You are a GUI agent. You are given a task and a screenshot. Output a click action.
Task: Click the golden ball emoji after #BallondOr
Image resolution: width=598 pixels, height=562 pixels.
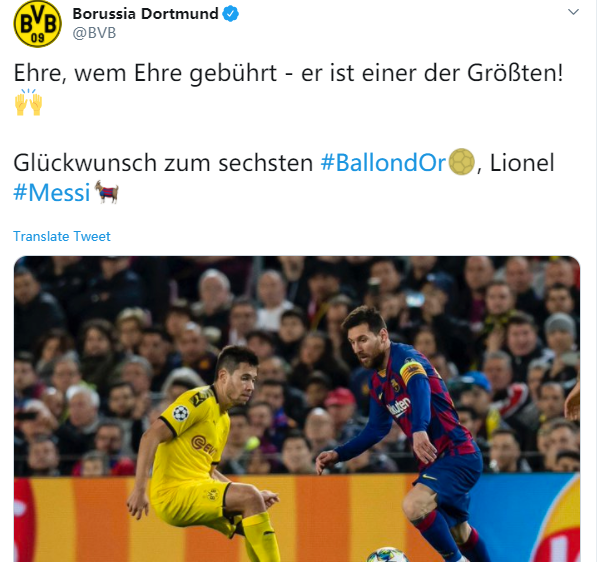[461, 162]
